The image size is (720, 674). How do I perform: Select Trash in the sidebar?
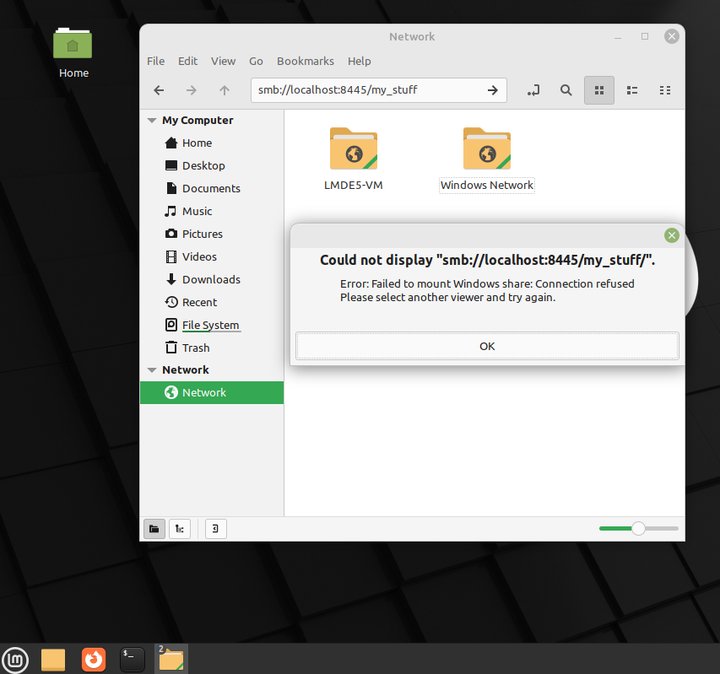click(x=212, y=348)
